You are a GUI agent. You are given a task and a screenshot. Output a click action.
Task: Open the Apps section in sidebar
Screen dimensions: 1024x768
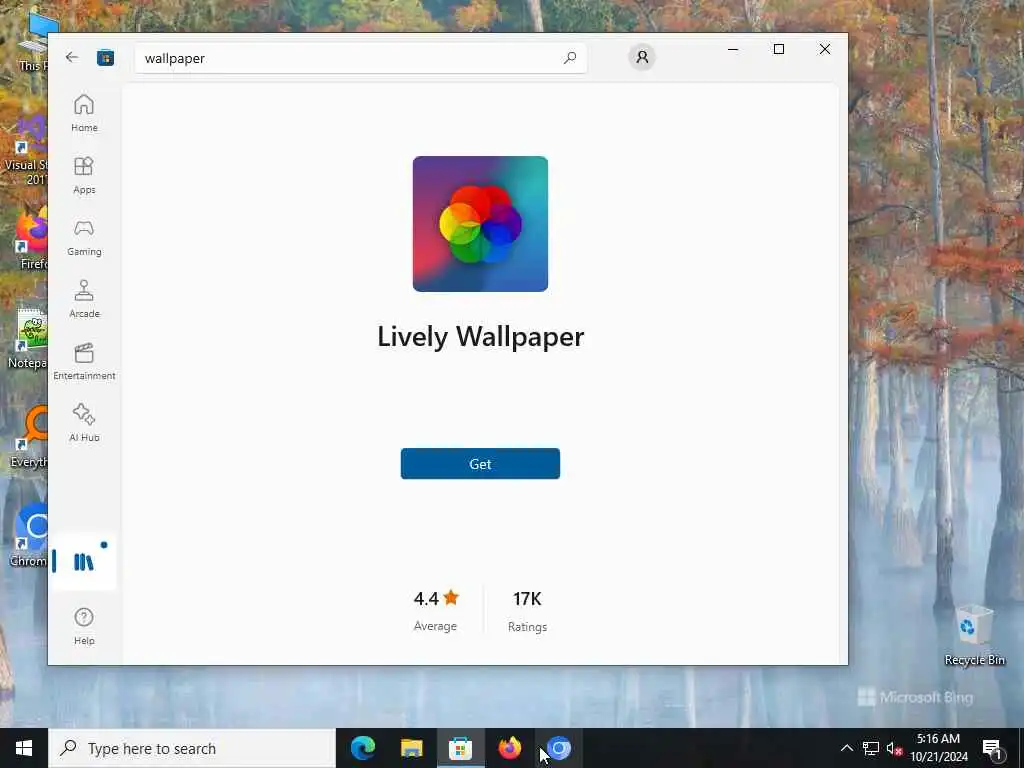pyautogui.click(x=84, y=175)
